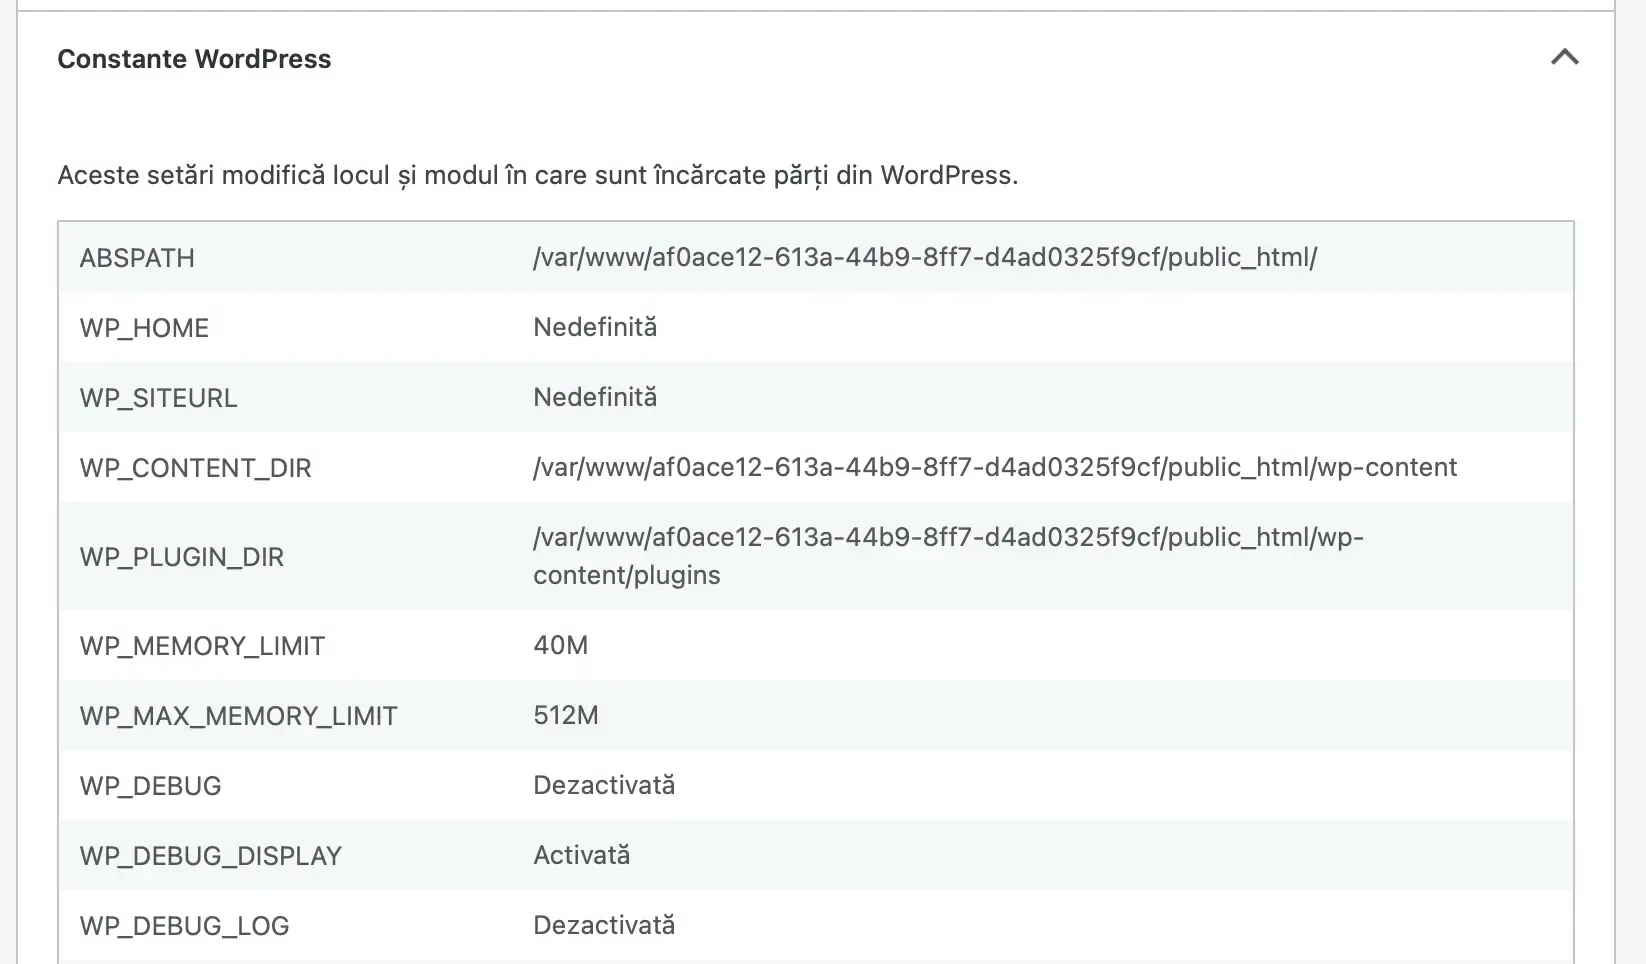
Task: Click the WP_PLUGIN_DIR constant name
Action: pyautogui.click(x=181, y=557)
